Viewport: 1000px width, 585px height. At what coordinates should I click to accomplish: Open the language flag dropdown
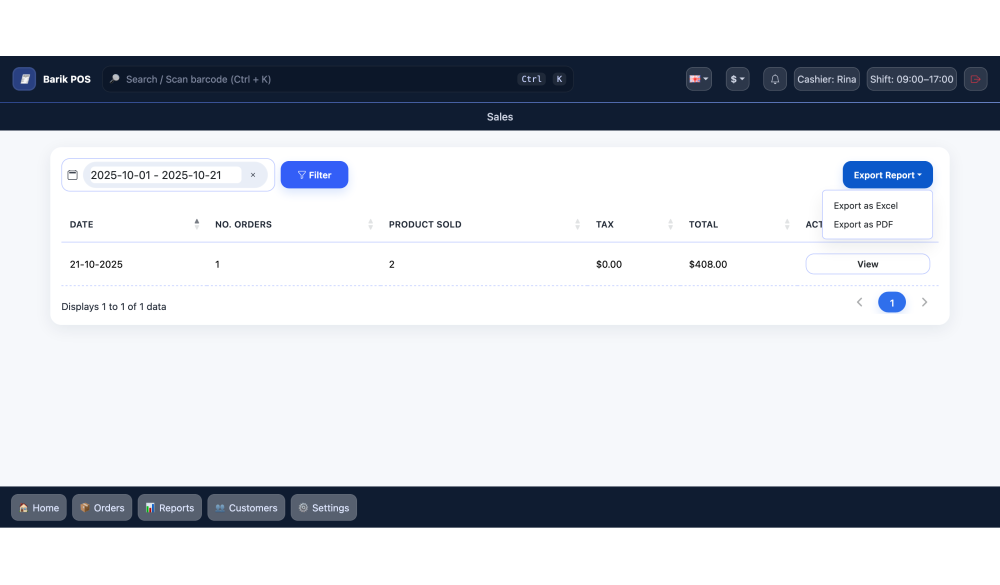698,79
